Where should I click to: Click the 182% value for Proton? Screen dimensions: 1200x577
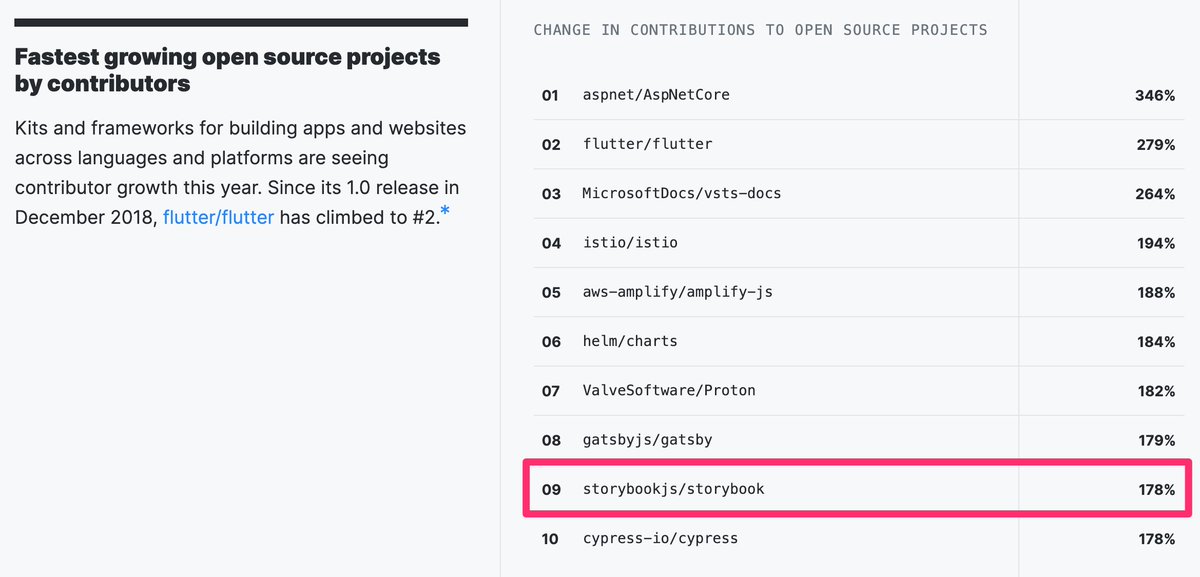coord(1155,390)
